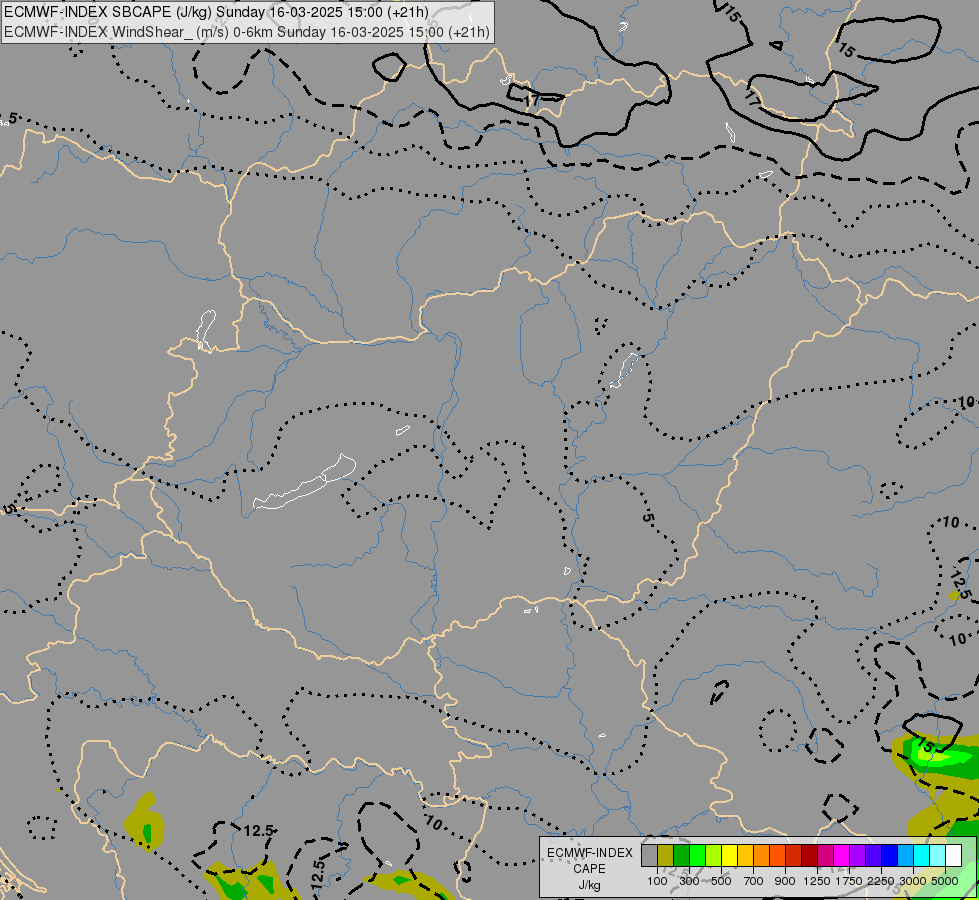
Task: Click the WindShear 0-6km title line
Action: 247,32
